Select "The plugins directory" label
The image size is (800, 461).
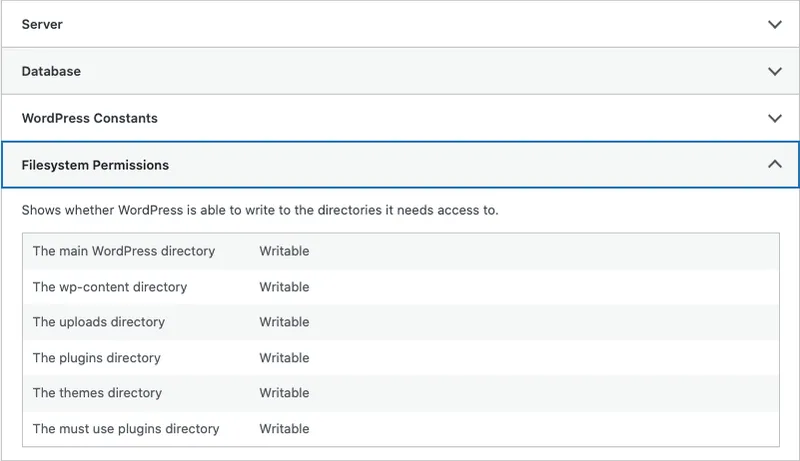(x=96, y=358)
